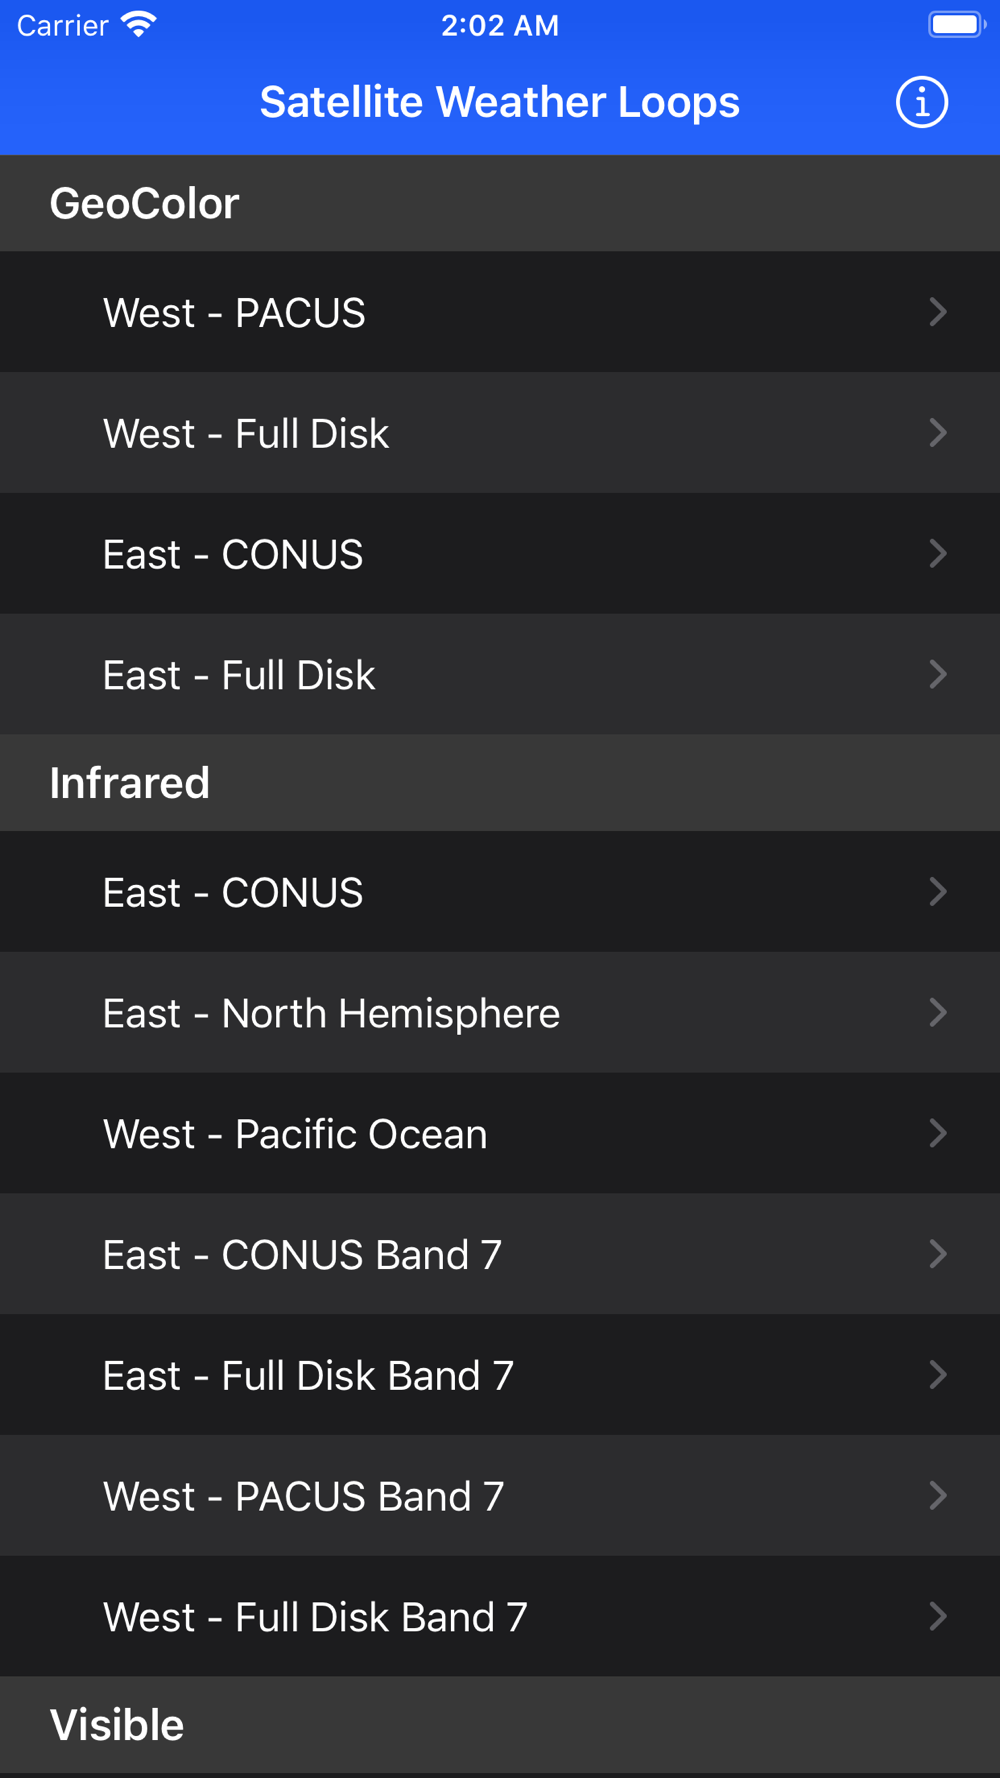Tap the battery indicator icon
This screenshot has width=1000, height=1778.
coord(957,25)
